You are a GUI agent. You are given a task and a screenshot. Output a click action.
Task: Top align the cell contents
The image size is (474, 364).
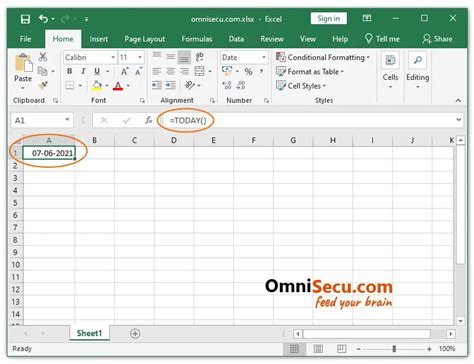(157, 56)
